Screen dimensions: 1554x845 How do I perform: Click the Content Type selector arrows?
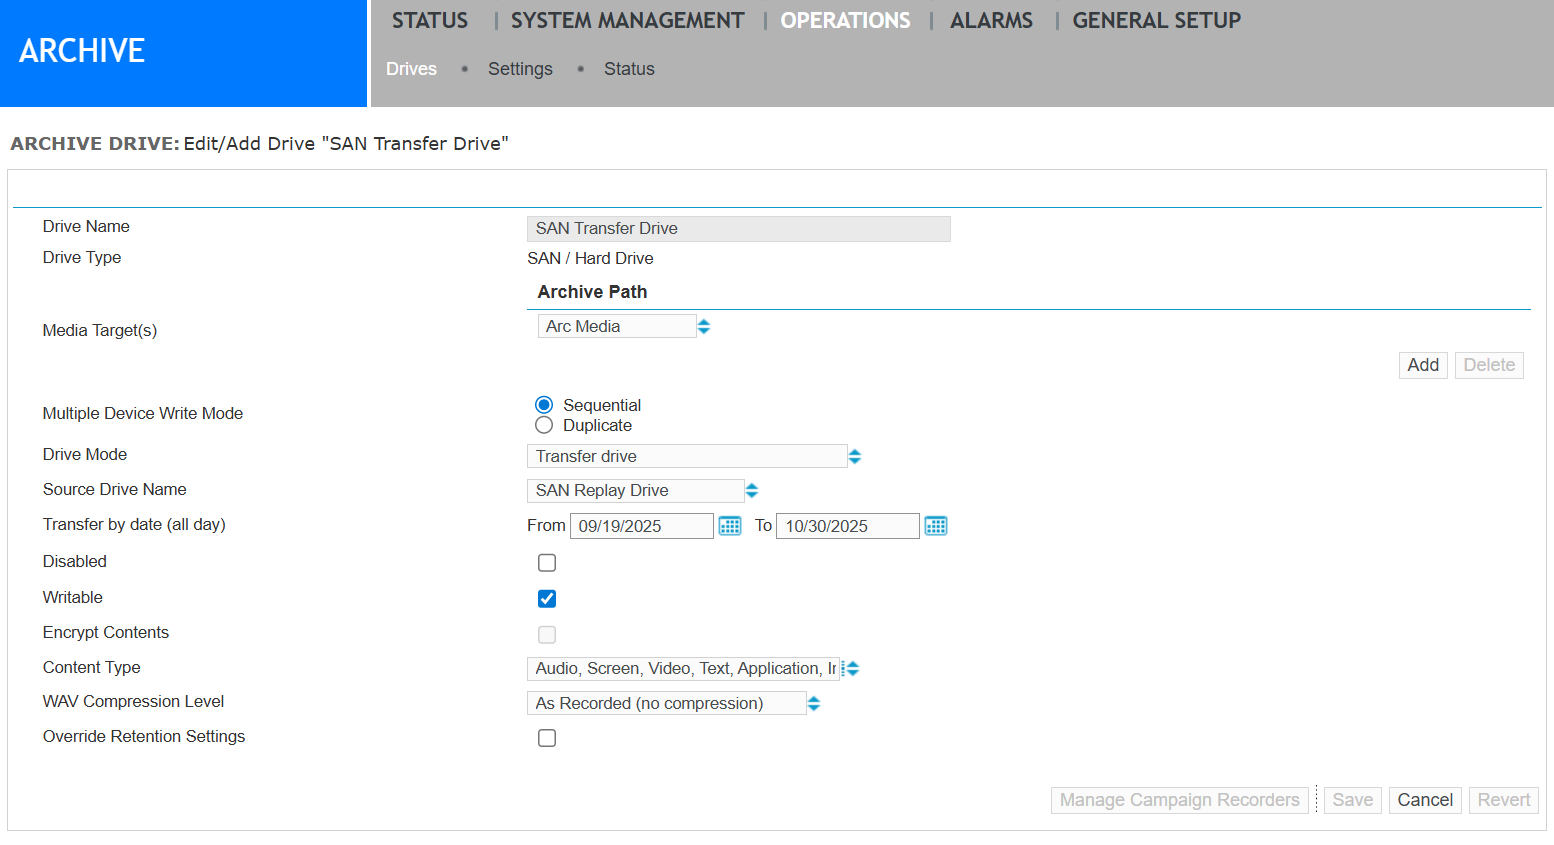pos(851,667)
